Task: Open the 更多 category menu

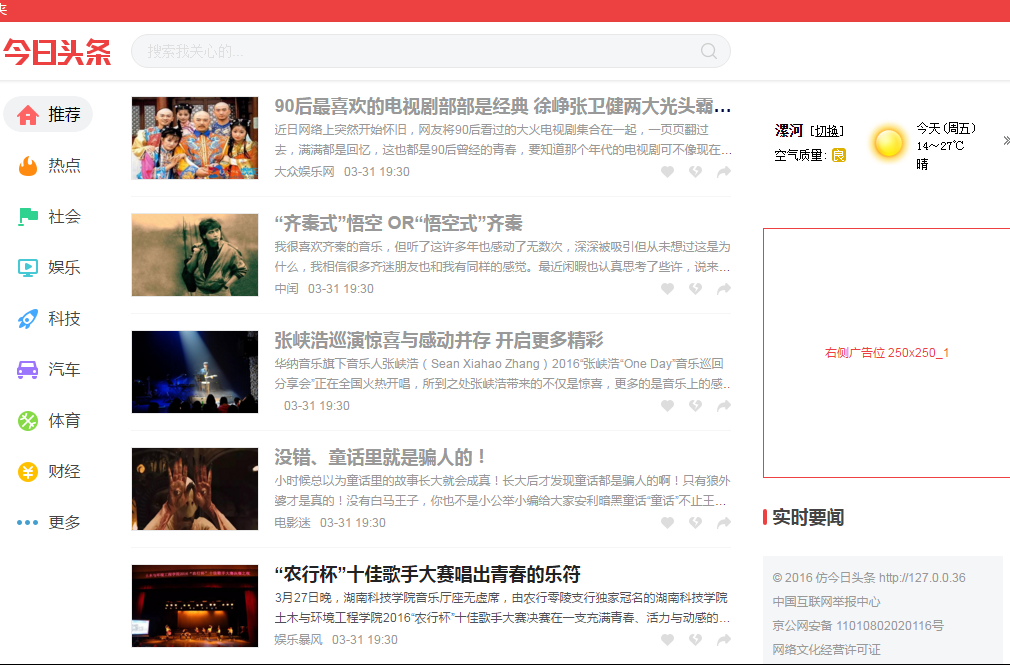Action: (48, 522)
